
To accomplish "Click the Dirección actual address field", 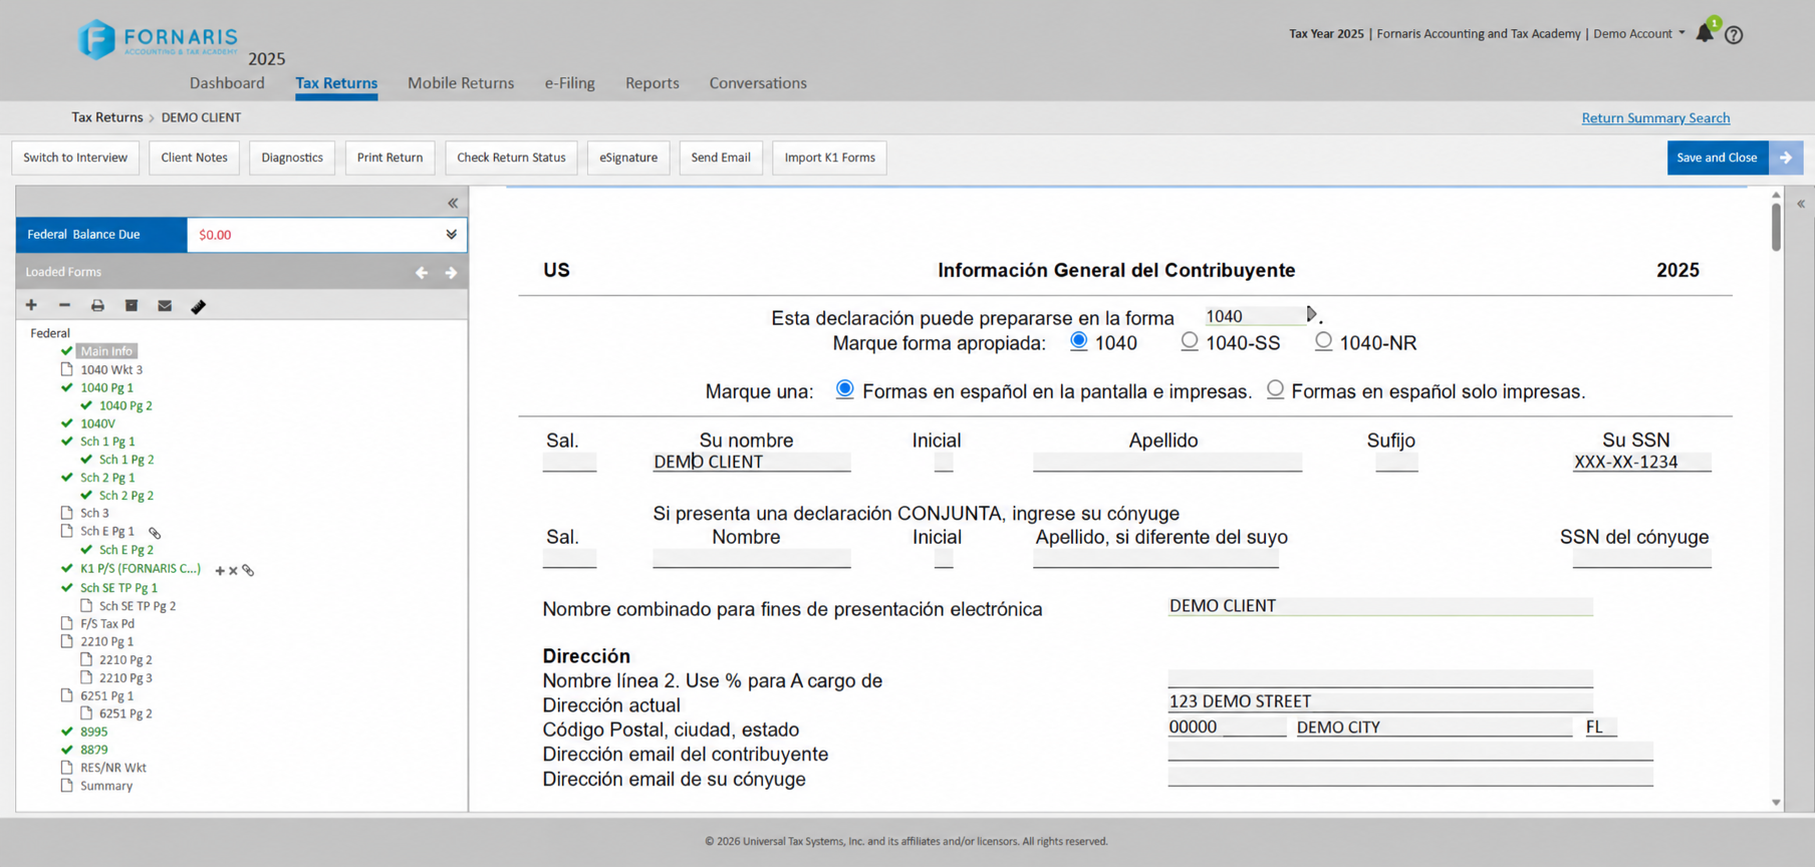I will [1380, 701].
